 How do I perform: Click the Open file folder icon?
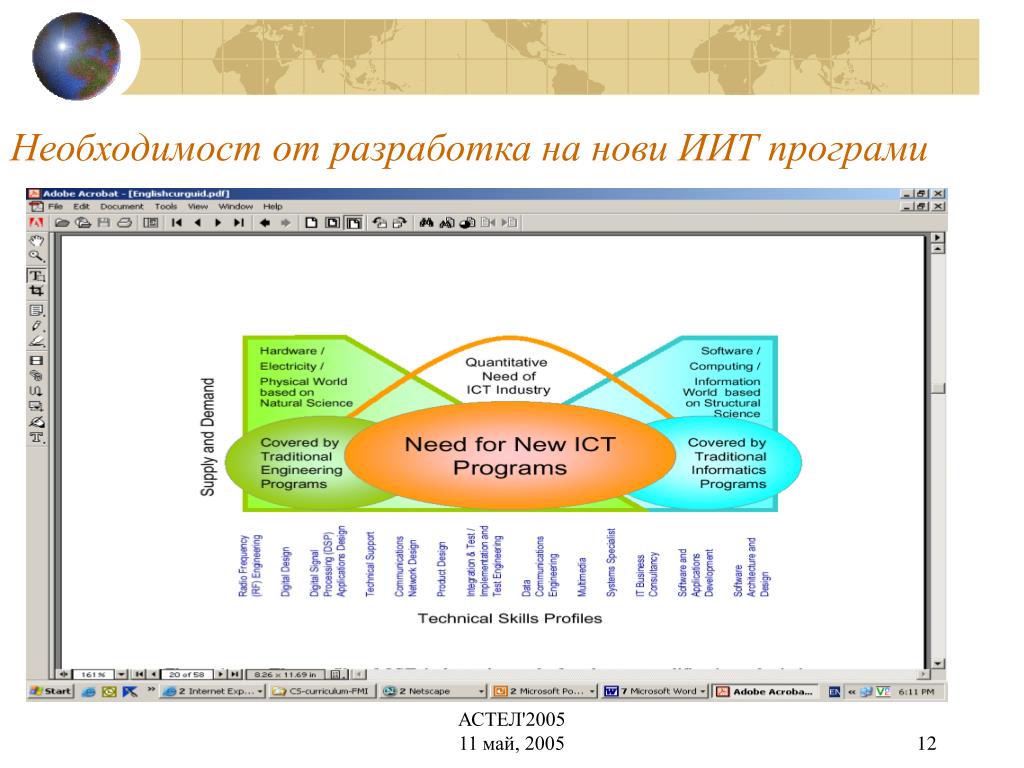click(x=62, y=223)
